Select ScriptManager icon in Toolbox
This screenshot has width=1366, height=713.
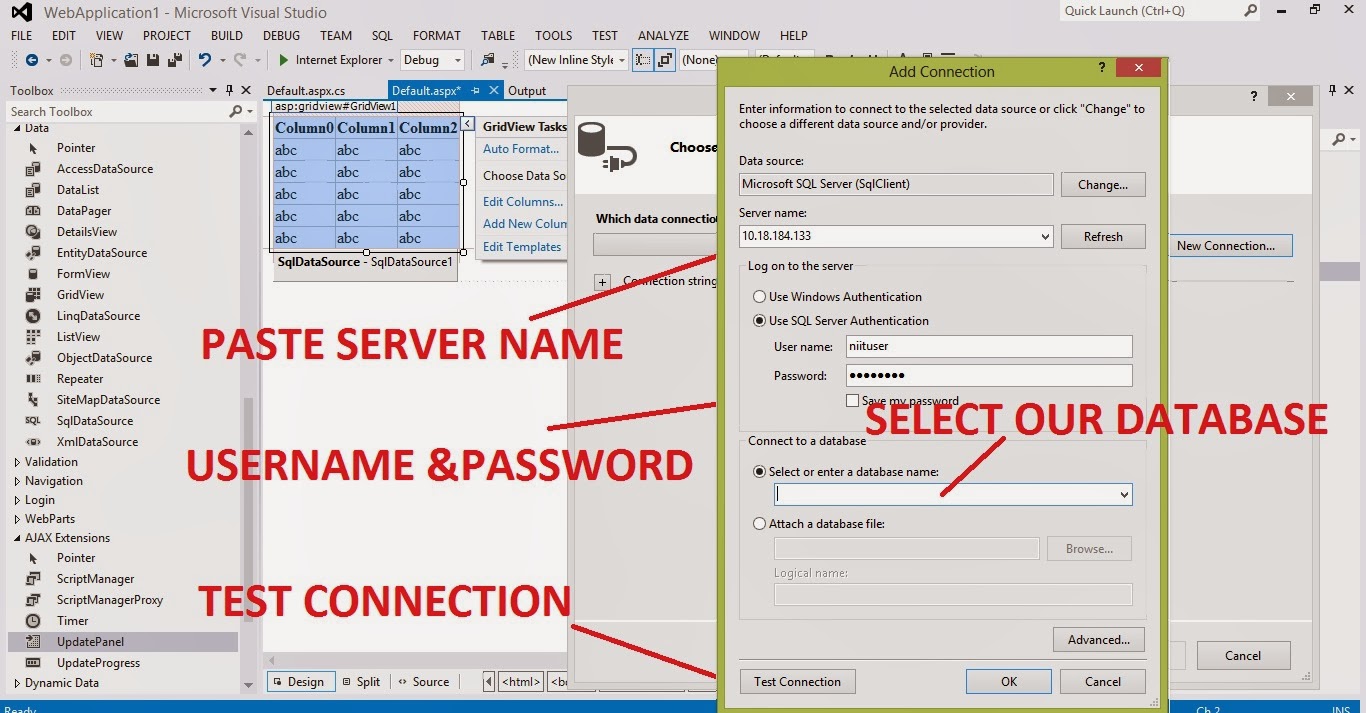coord(33,579)
